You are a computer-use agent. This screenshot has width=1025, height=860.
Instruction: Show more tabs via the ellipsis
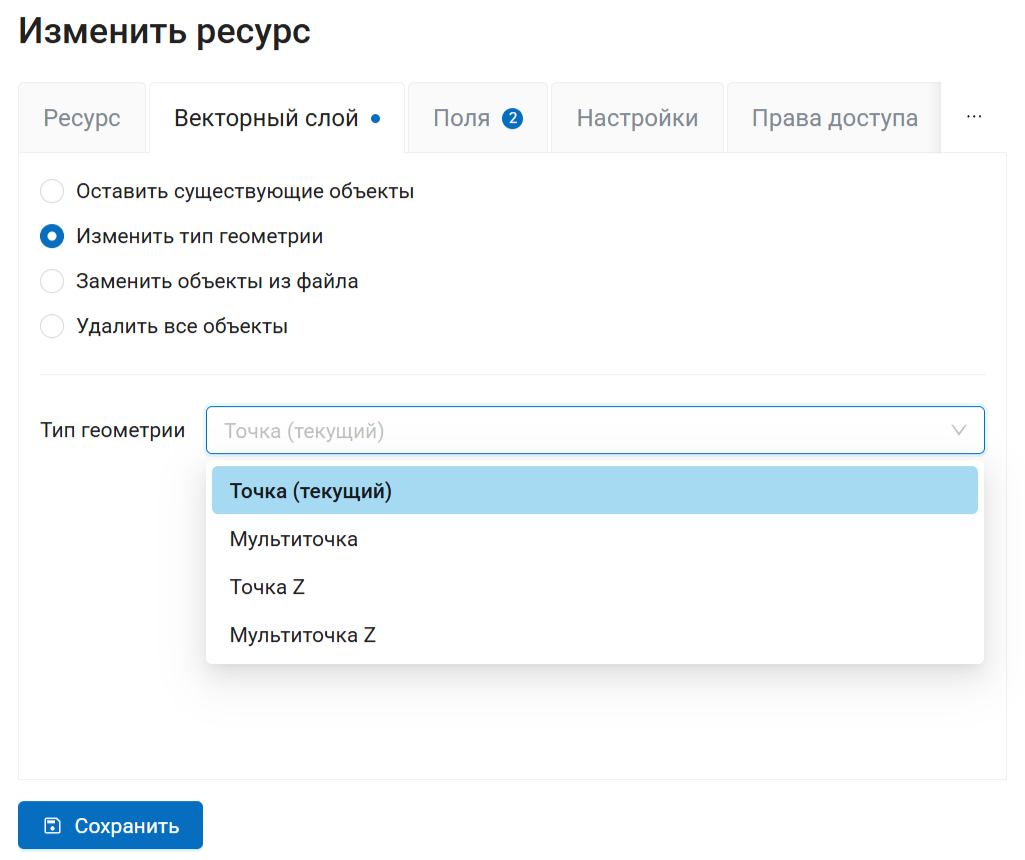pyautogui.click(x=974, y=117)
